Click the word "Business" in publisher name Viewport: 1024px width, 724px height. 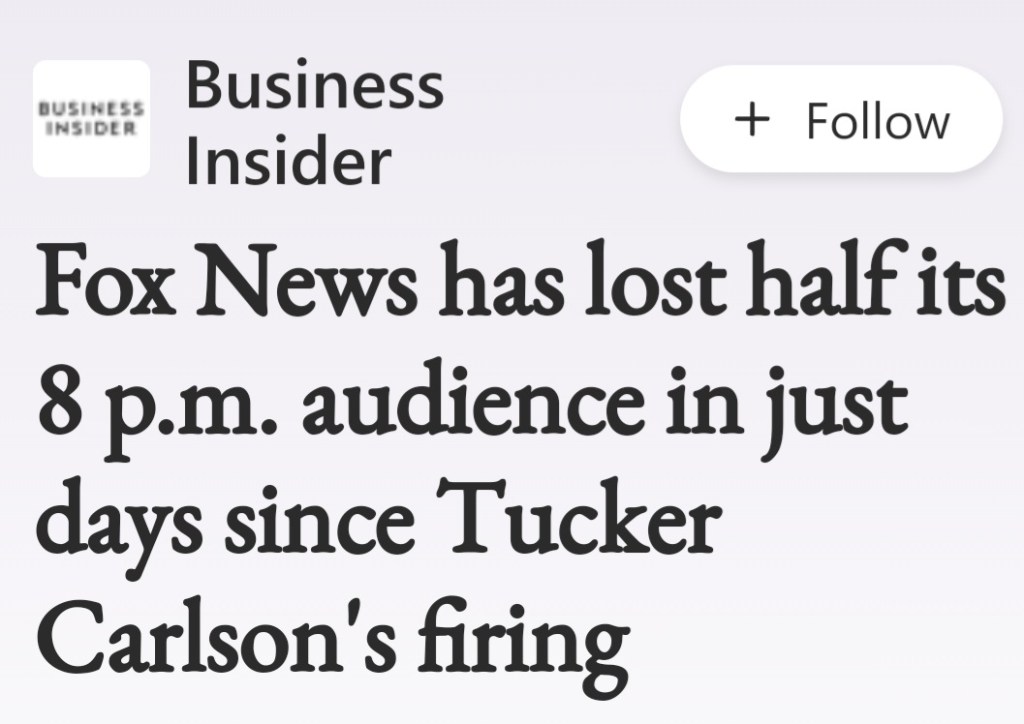coord(314,86)
